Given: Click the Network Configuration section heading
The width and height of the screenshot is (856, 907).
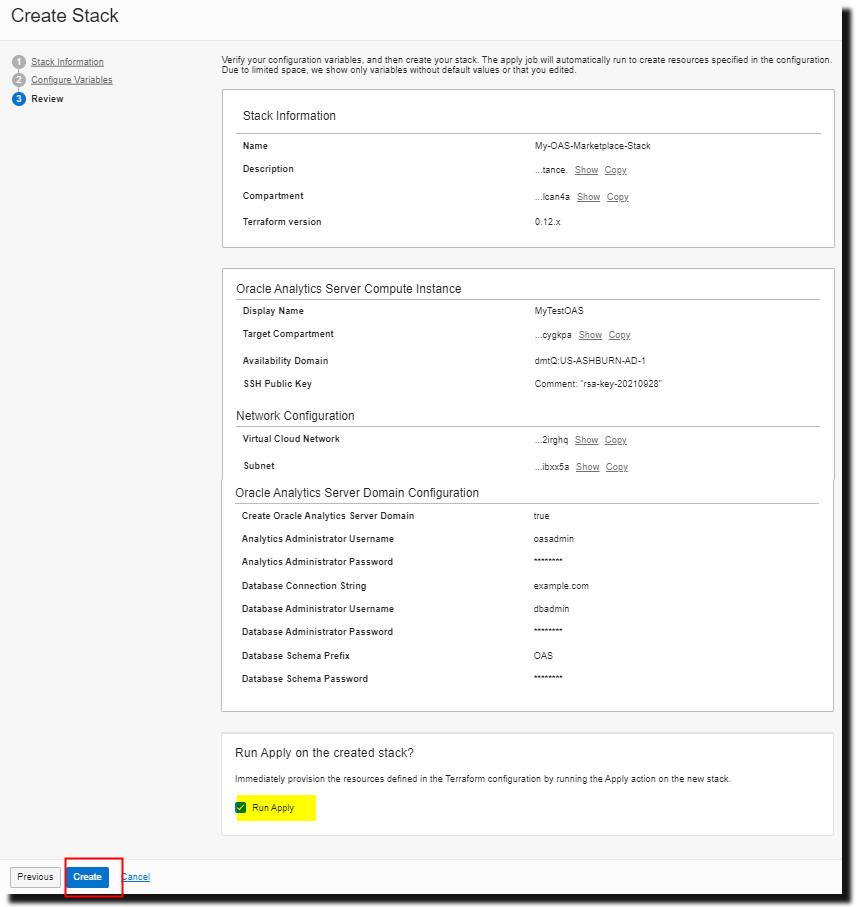Looking at the screenshot, I should point(295,416).
